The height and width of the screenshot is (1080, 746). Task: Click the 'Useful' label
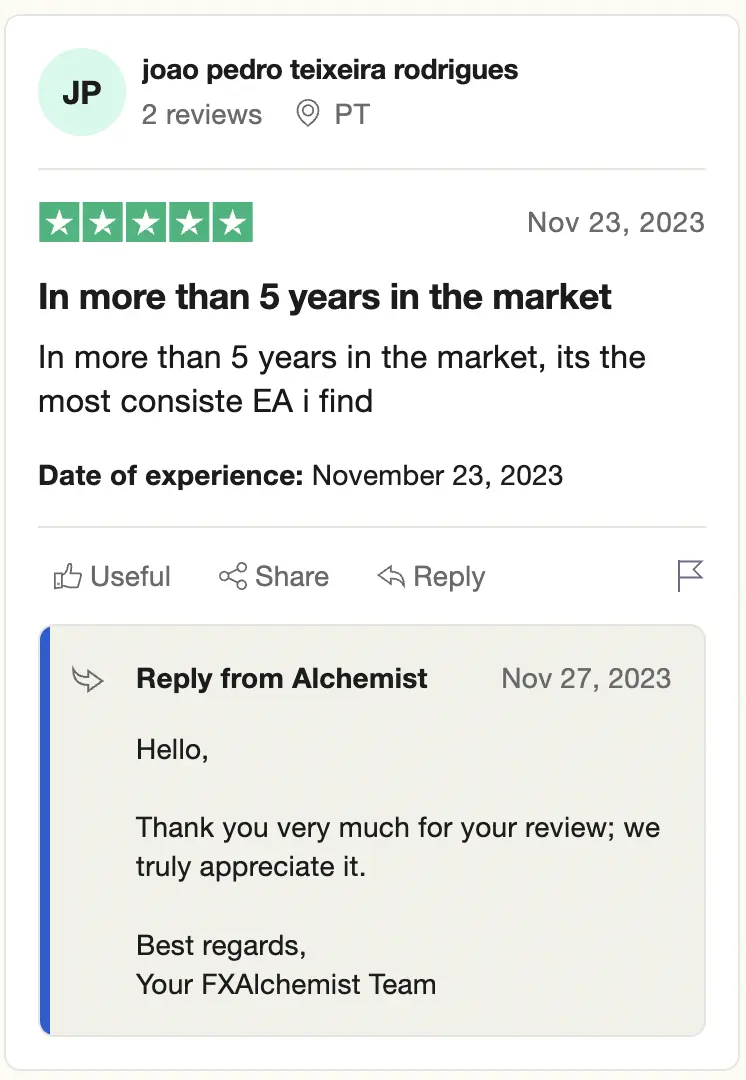(x=130, y=577)
